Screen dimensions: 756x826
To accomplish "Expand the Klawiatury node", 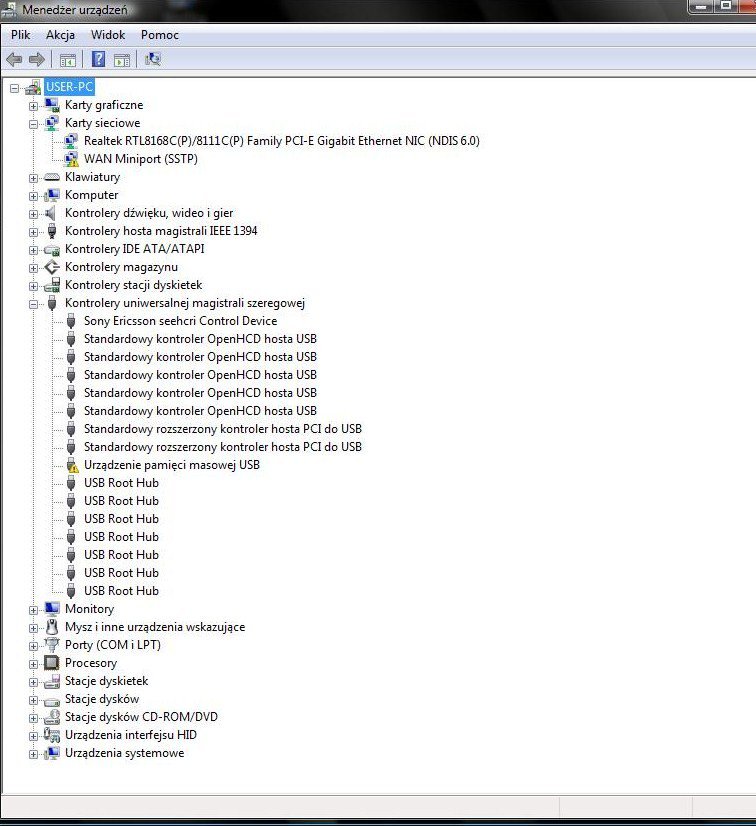I will pyautogui.click(x=33, y=178).
